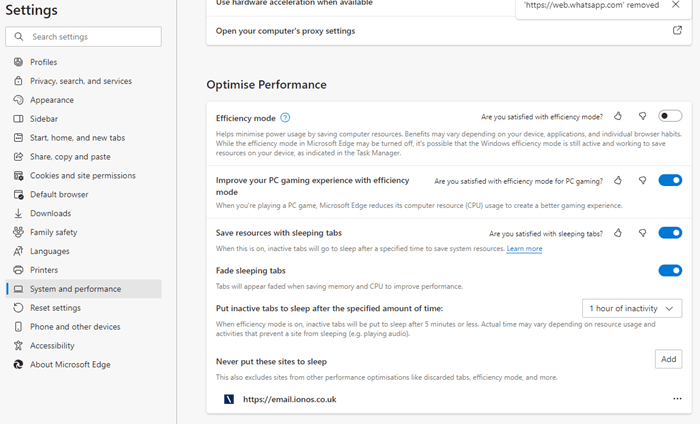
Task: Disable PC gaming efficiency mode switch
Action: [670, 180]
